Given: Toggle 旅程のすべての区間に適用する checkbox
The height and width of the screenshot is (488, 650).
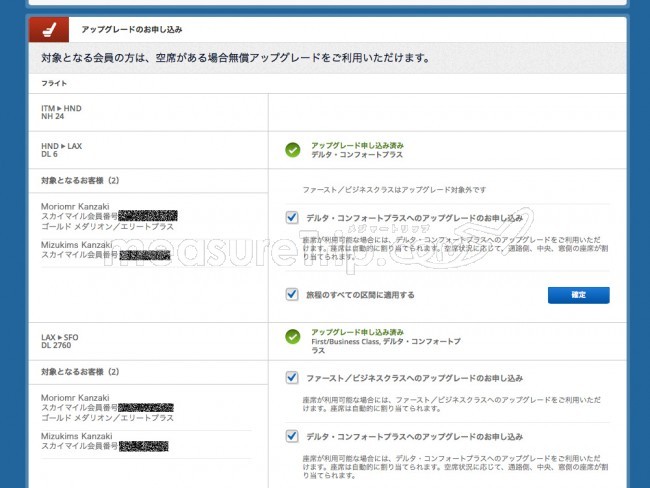Looking at the screenshot, I should [292, 294].
